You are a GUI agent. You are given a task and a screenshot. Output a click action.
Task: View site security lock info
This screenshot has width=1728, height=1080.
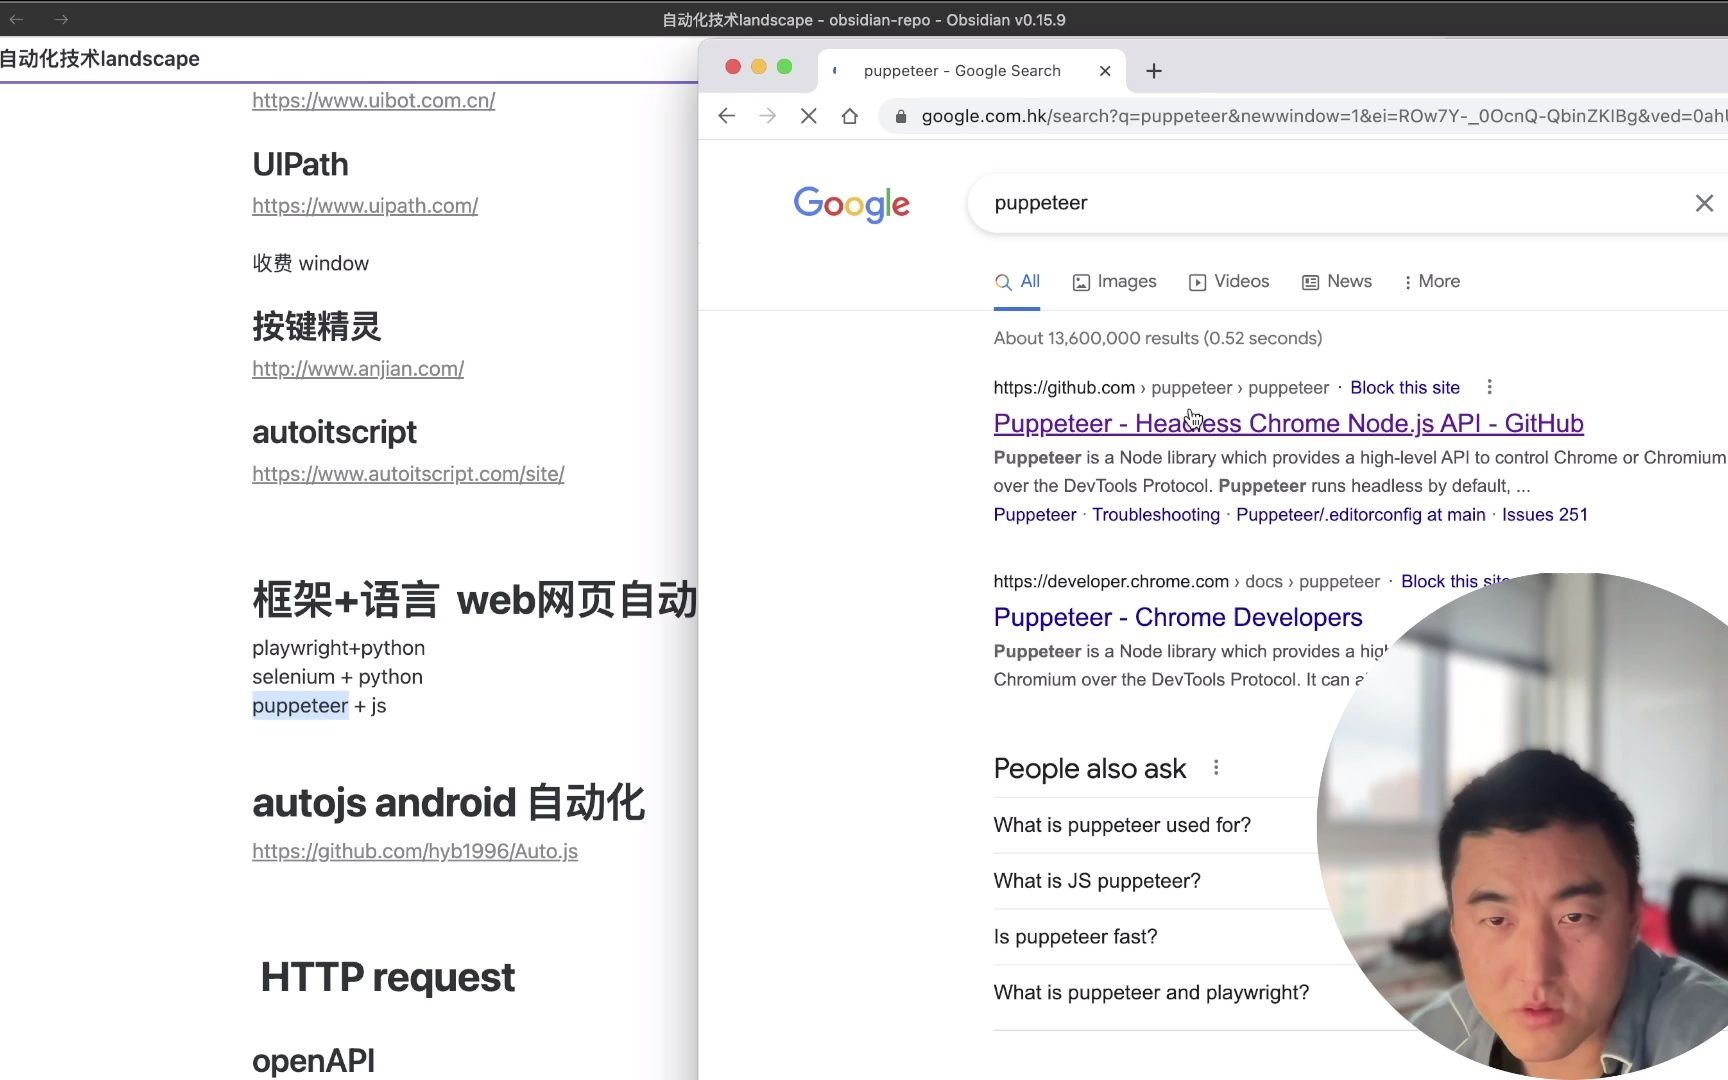tap(900, 116)
